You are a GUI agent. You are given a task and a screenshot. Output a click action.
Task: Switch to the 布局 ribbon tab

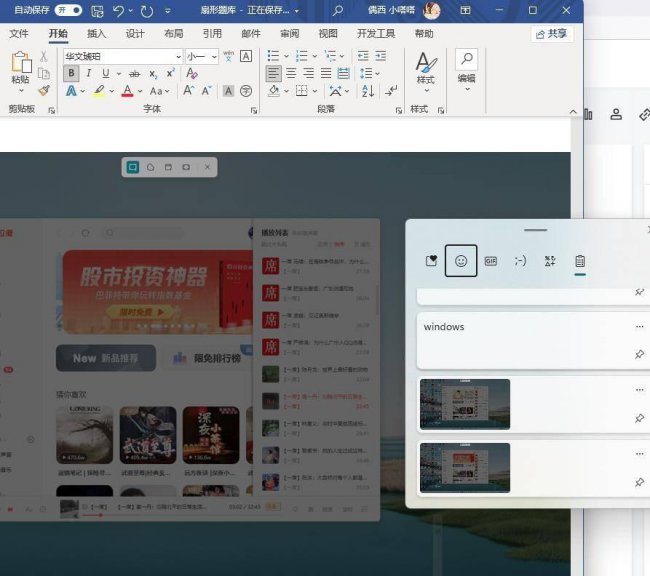pos(173,34)
